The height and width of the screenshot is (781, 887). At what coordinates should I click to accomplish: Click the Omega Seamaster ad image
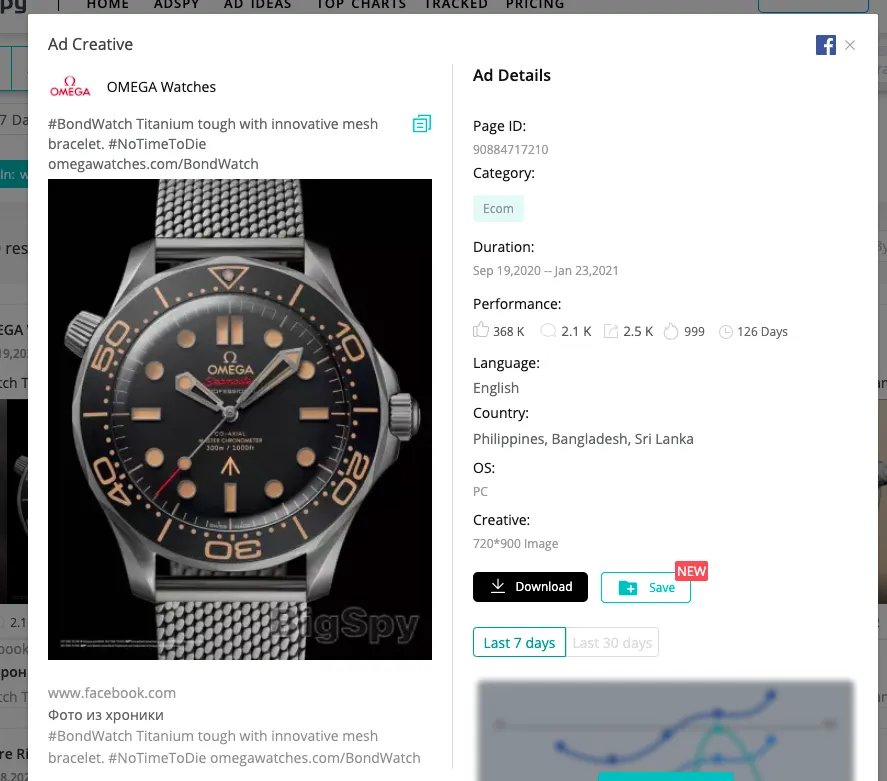pyautogui.click(x=240, y=420)
